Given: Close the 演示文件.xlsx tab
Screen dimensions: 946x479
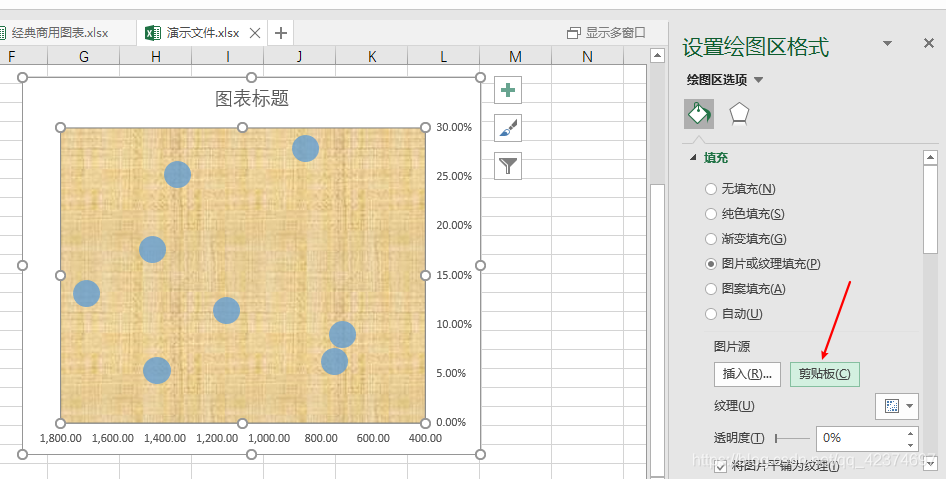Looking at the screenshot, I should 255,33.
